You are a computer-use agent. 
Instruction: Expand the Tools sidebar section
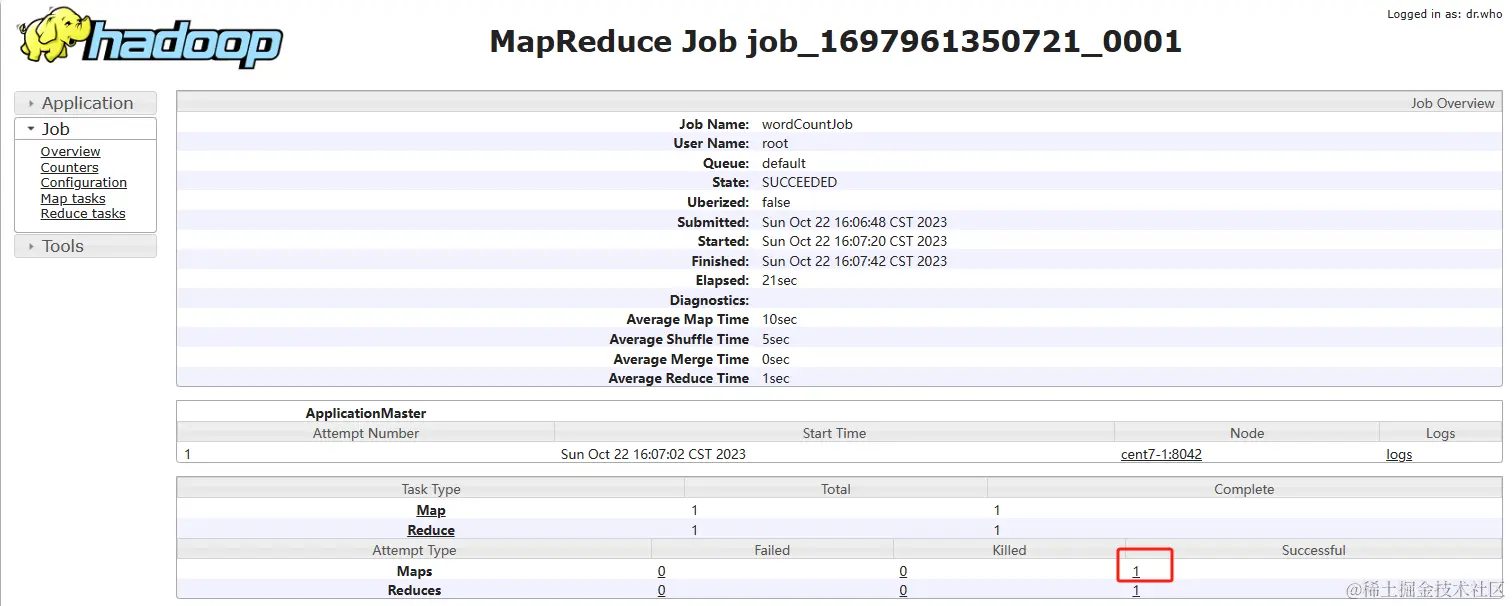pos(86,246)
